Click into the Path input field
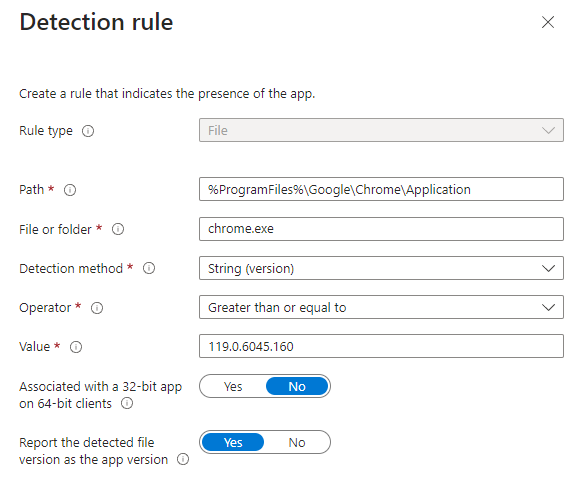Screen dimensions: 579x478 pos(381,189)
